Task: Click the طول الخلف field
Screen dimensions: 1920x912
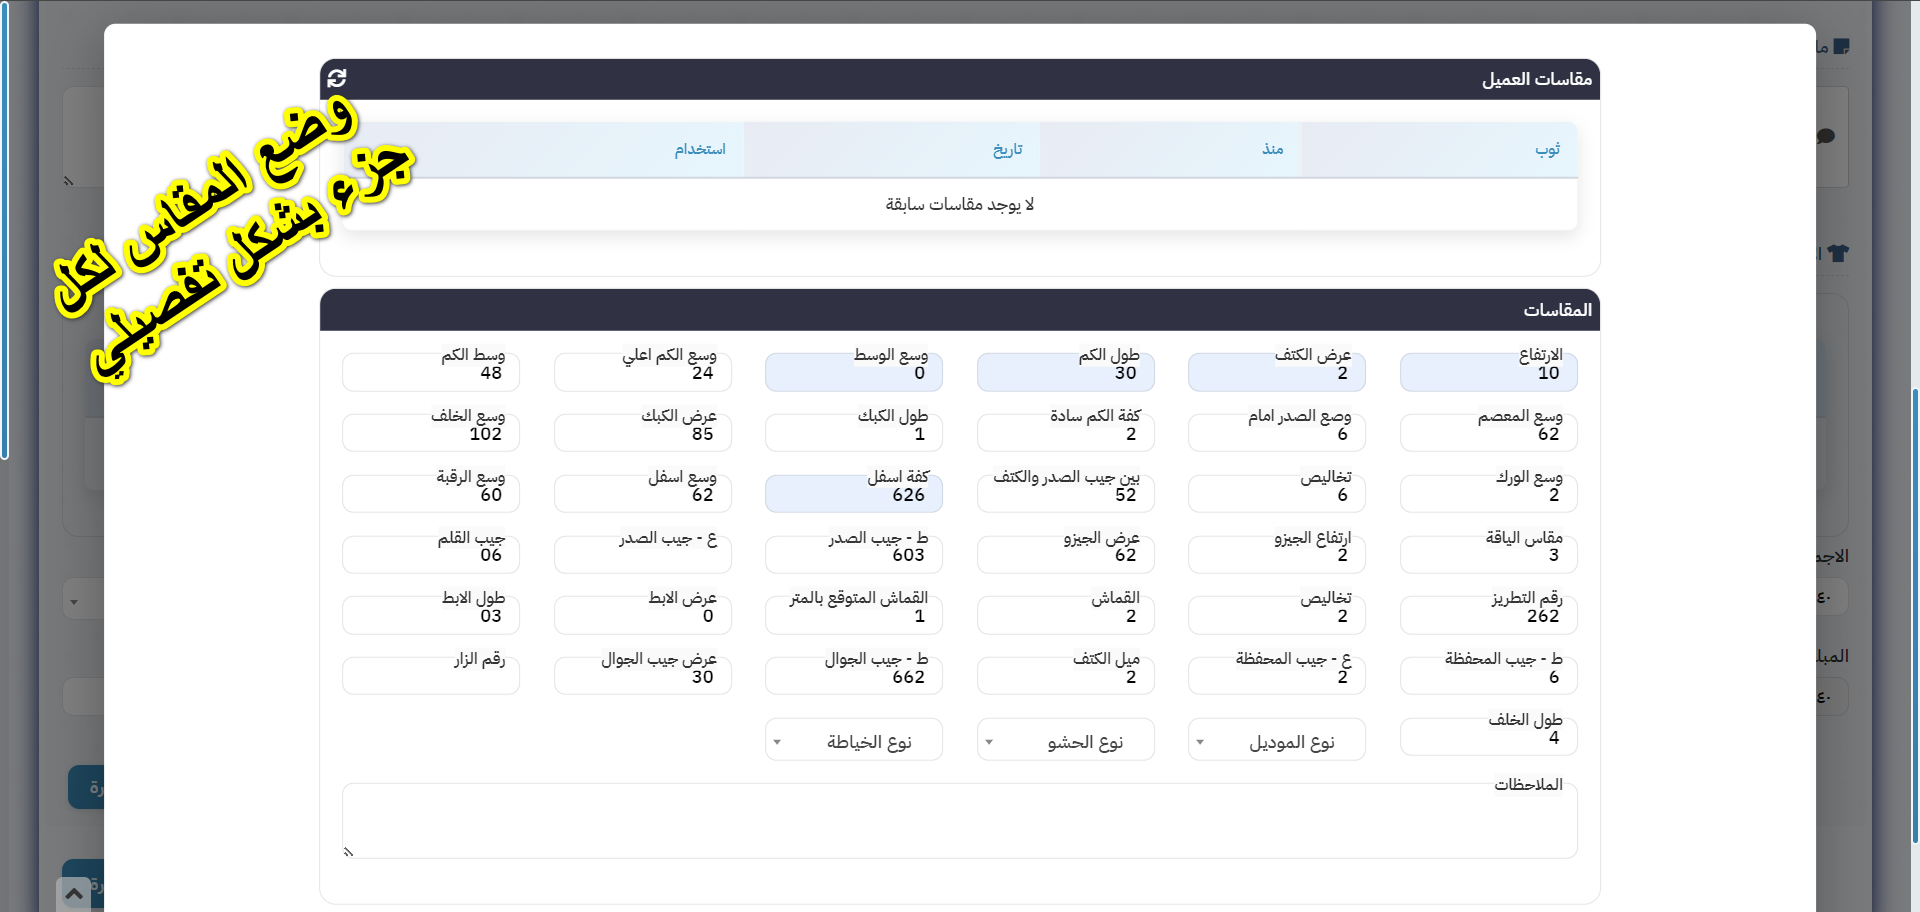Action: [x=1489, y=737]
